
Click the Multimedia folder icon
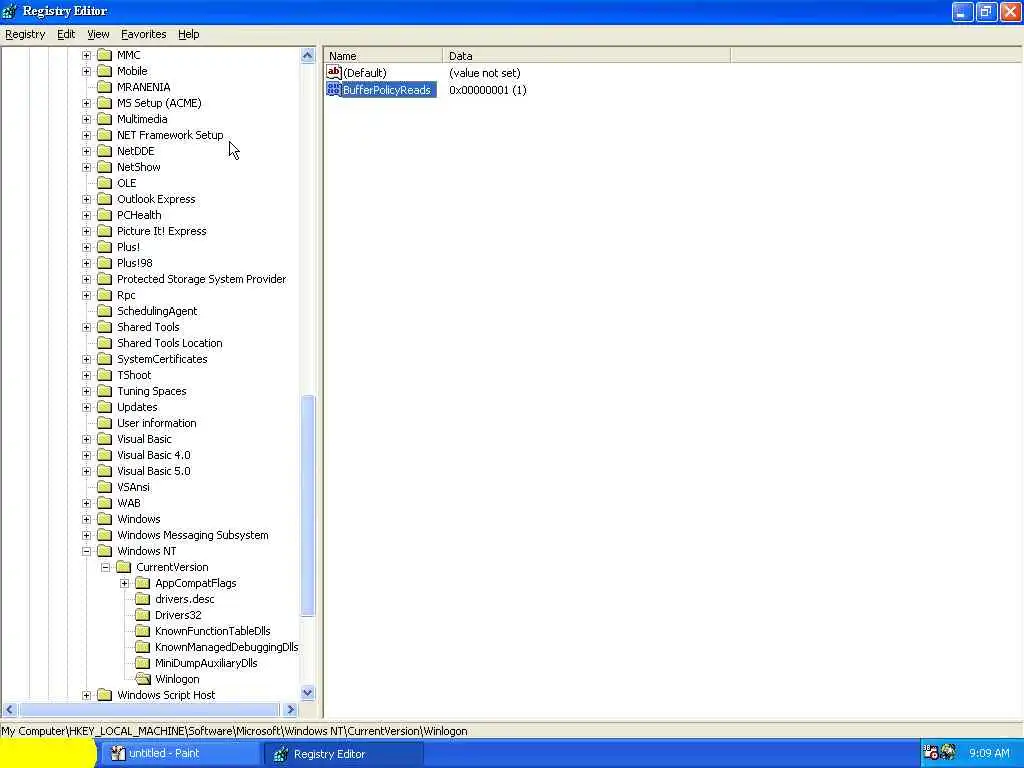[104, 119]
